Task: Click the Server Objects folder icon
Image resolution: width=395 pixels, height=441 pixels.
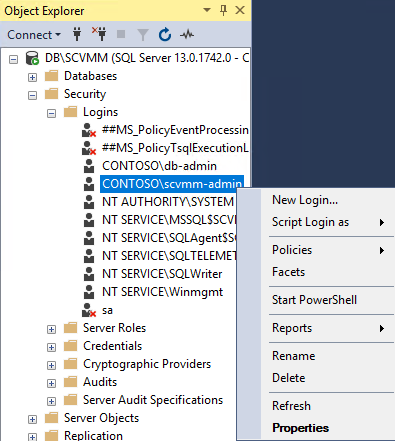Action: pos(51,418)
